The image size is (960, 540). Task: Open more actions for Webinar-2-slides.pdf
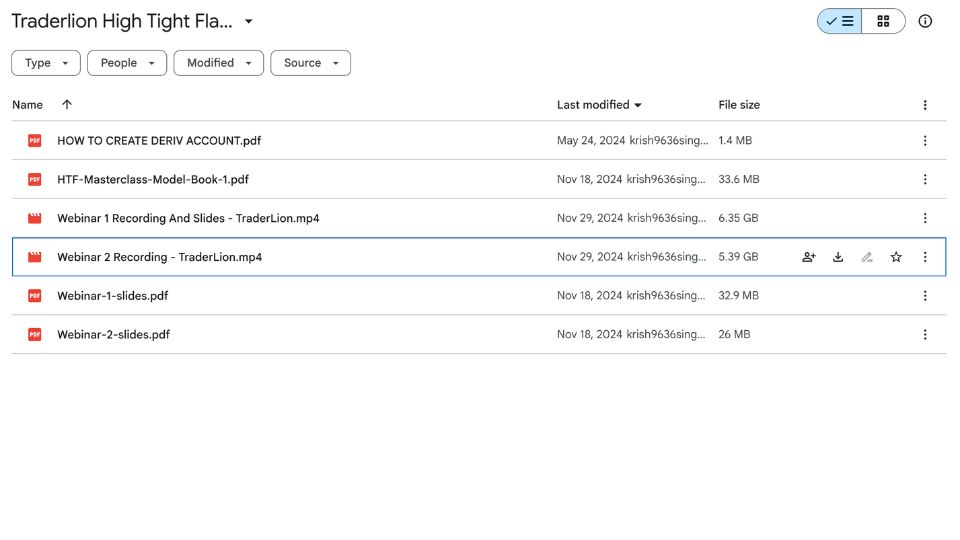click(x=925, y=335)
